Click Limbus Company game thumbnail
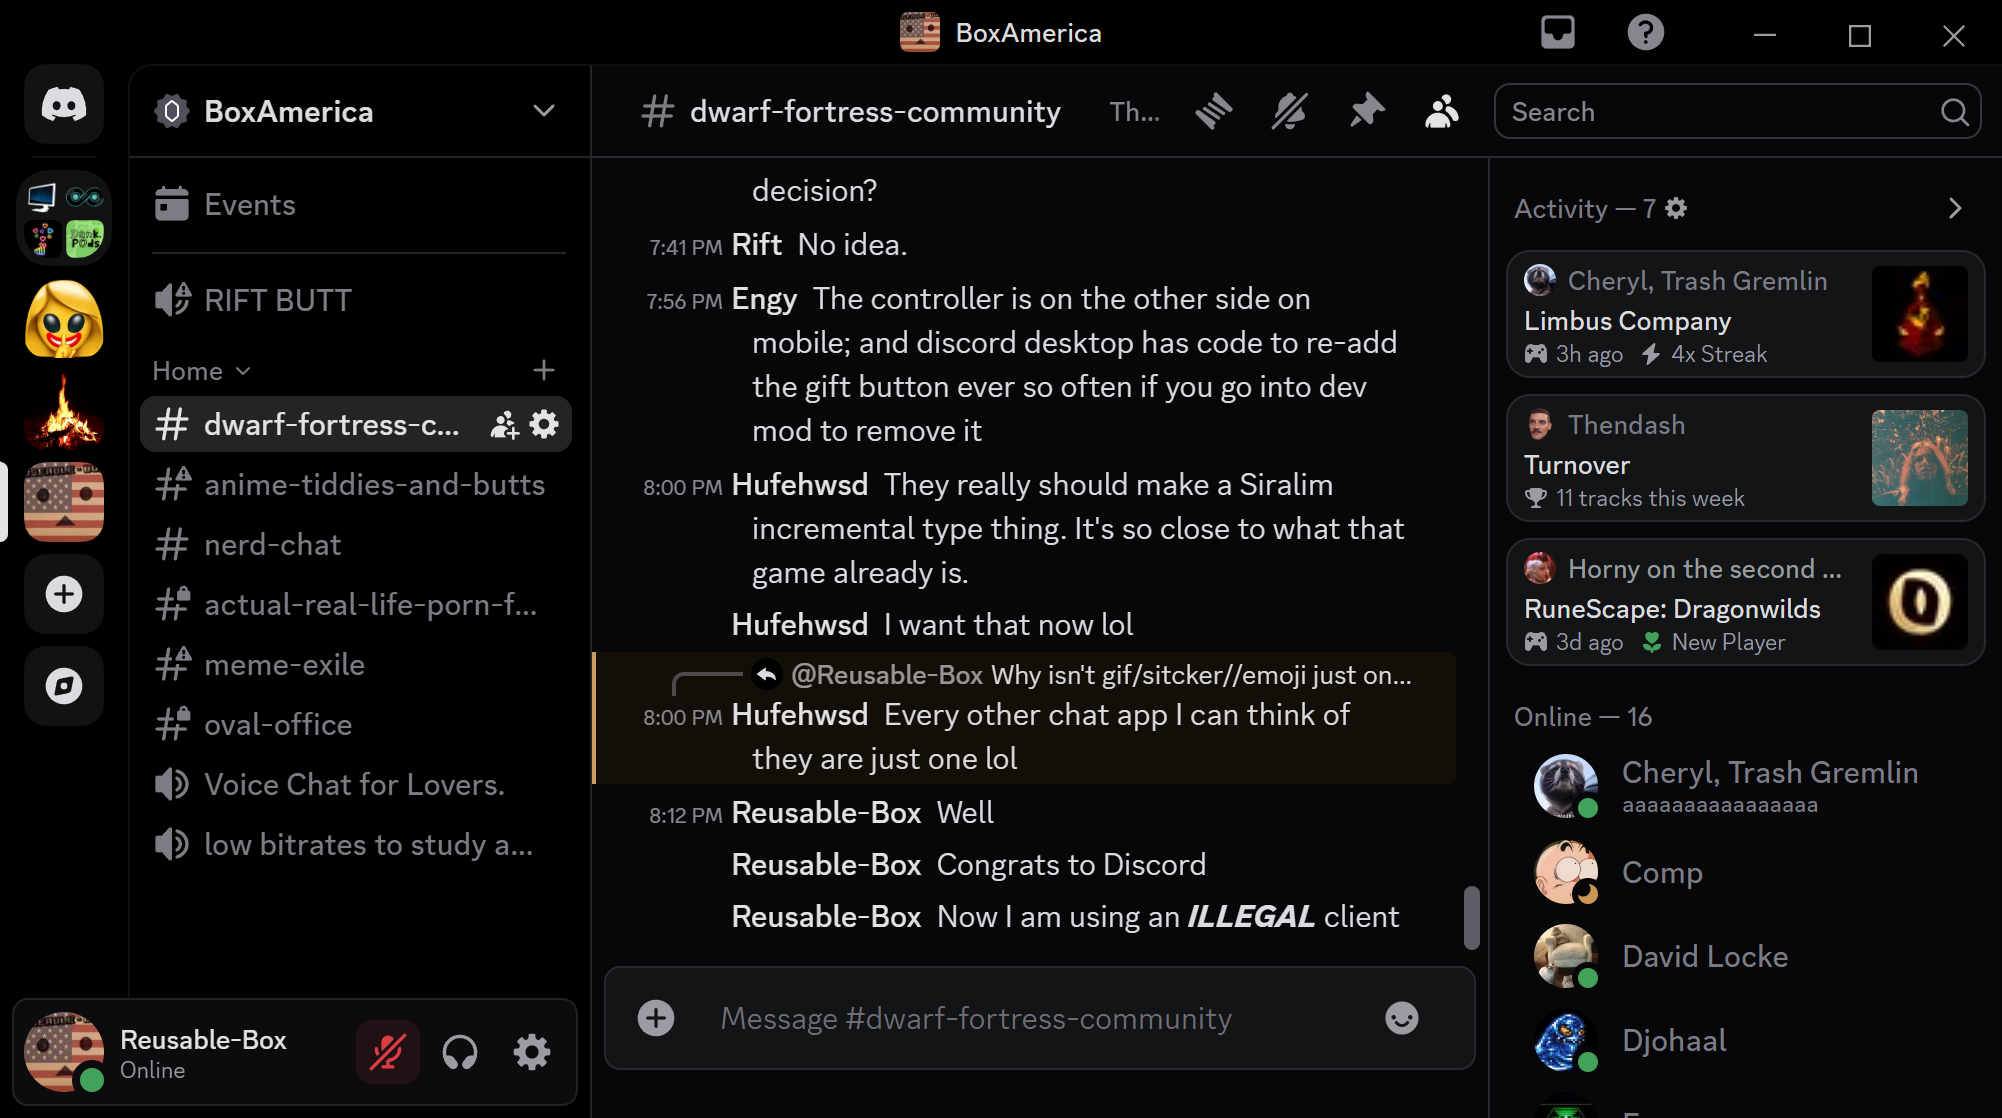Image resolution: width=2002 pixels, height=1118 pixels. (1920, 314)
